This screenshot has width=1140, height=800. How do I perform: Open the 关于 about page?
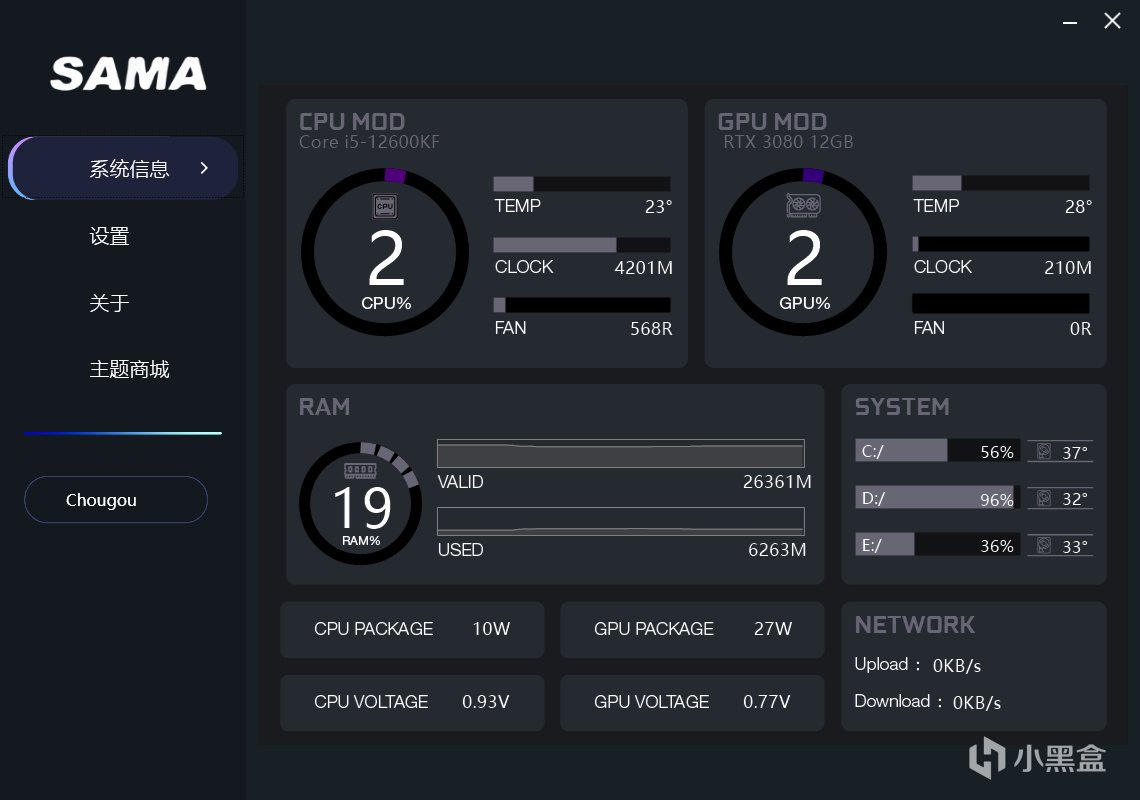[109, 303]
